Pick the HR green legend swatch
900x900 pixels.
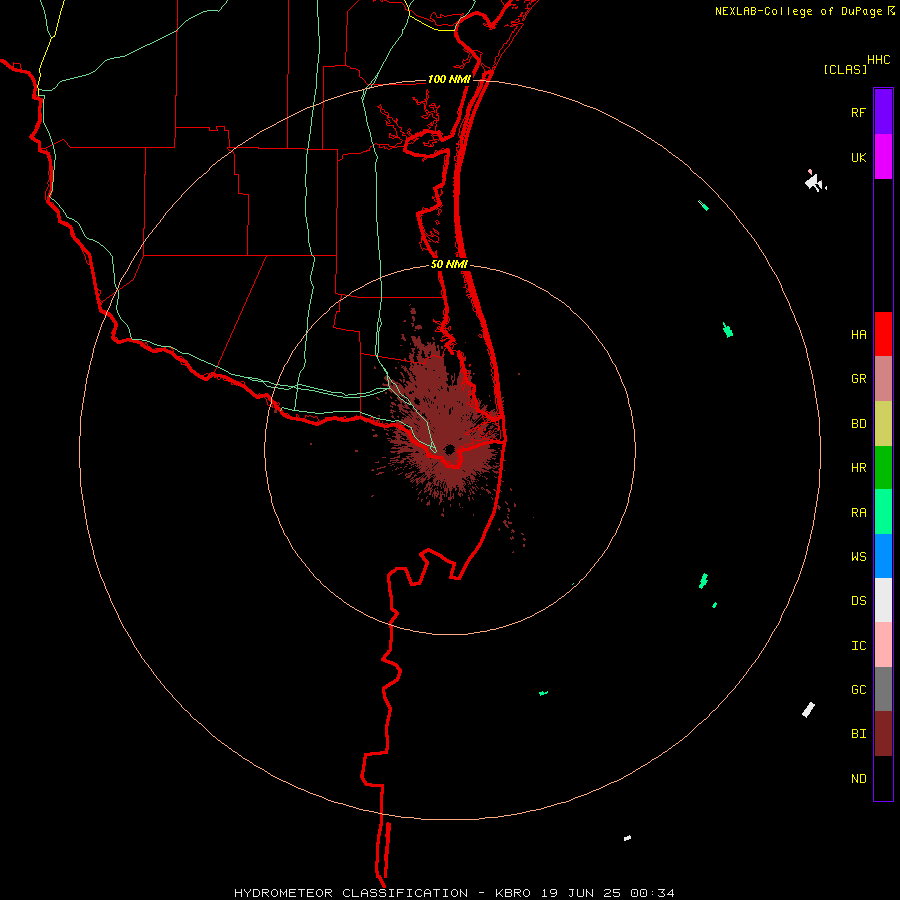point(883,468)
